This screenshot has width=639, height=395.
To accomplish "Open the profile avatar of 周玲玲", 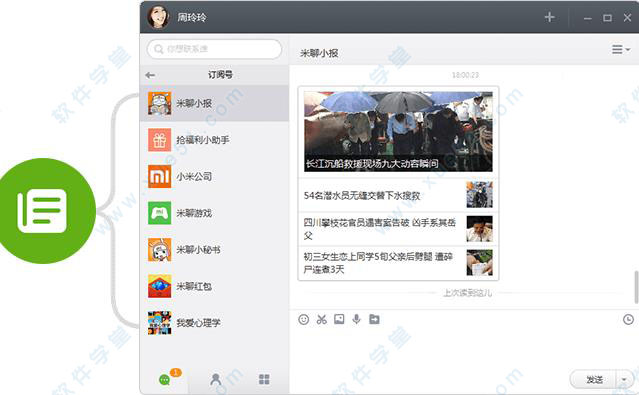I will click(158, 17).
